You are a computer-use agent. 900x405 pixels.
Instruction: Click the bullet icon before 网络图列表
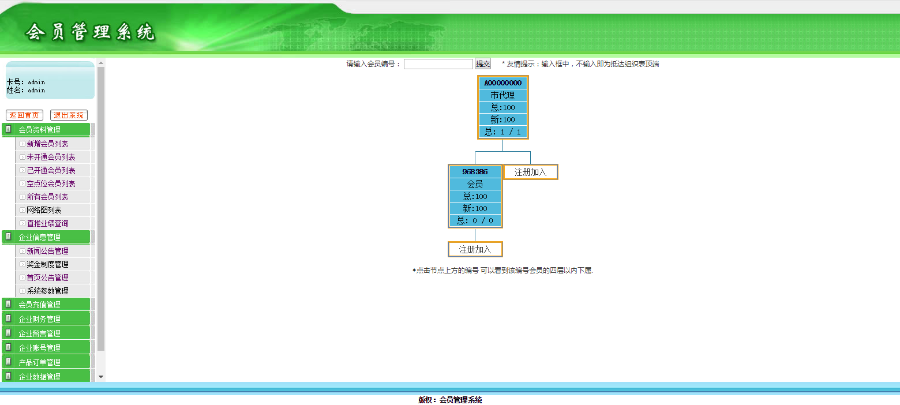(22, 210)
